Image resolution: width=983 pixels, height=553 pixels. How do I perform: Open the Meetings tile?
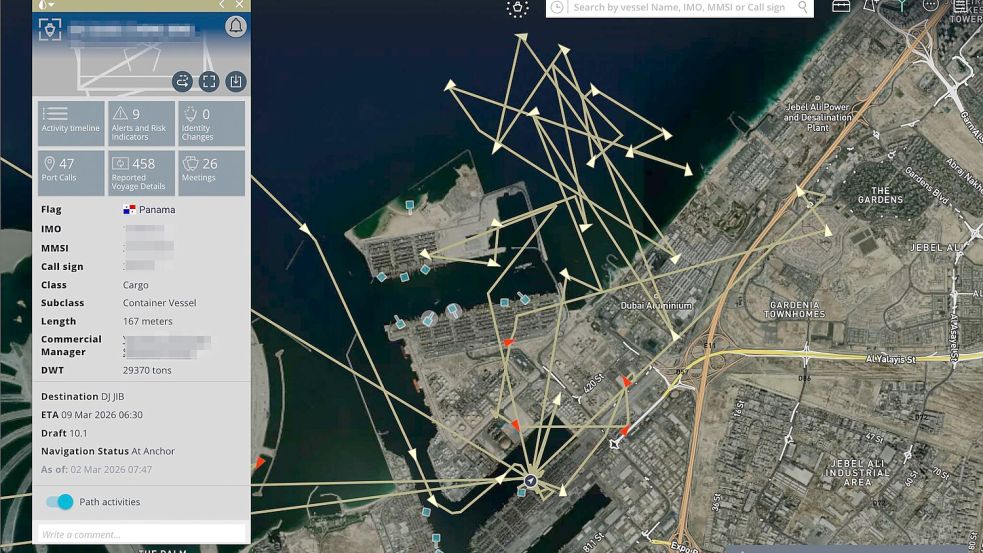[x=211, y=173]
